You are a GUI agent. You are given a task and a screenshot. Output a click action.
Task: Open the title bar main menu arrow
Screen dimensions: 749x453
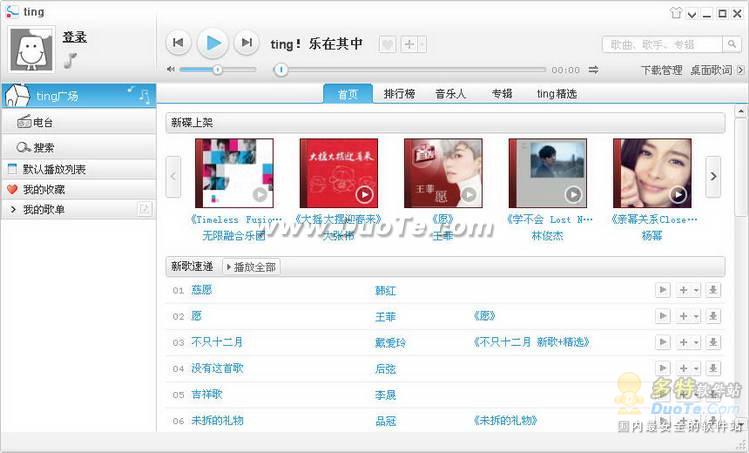click(691, 13)
